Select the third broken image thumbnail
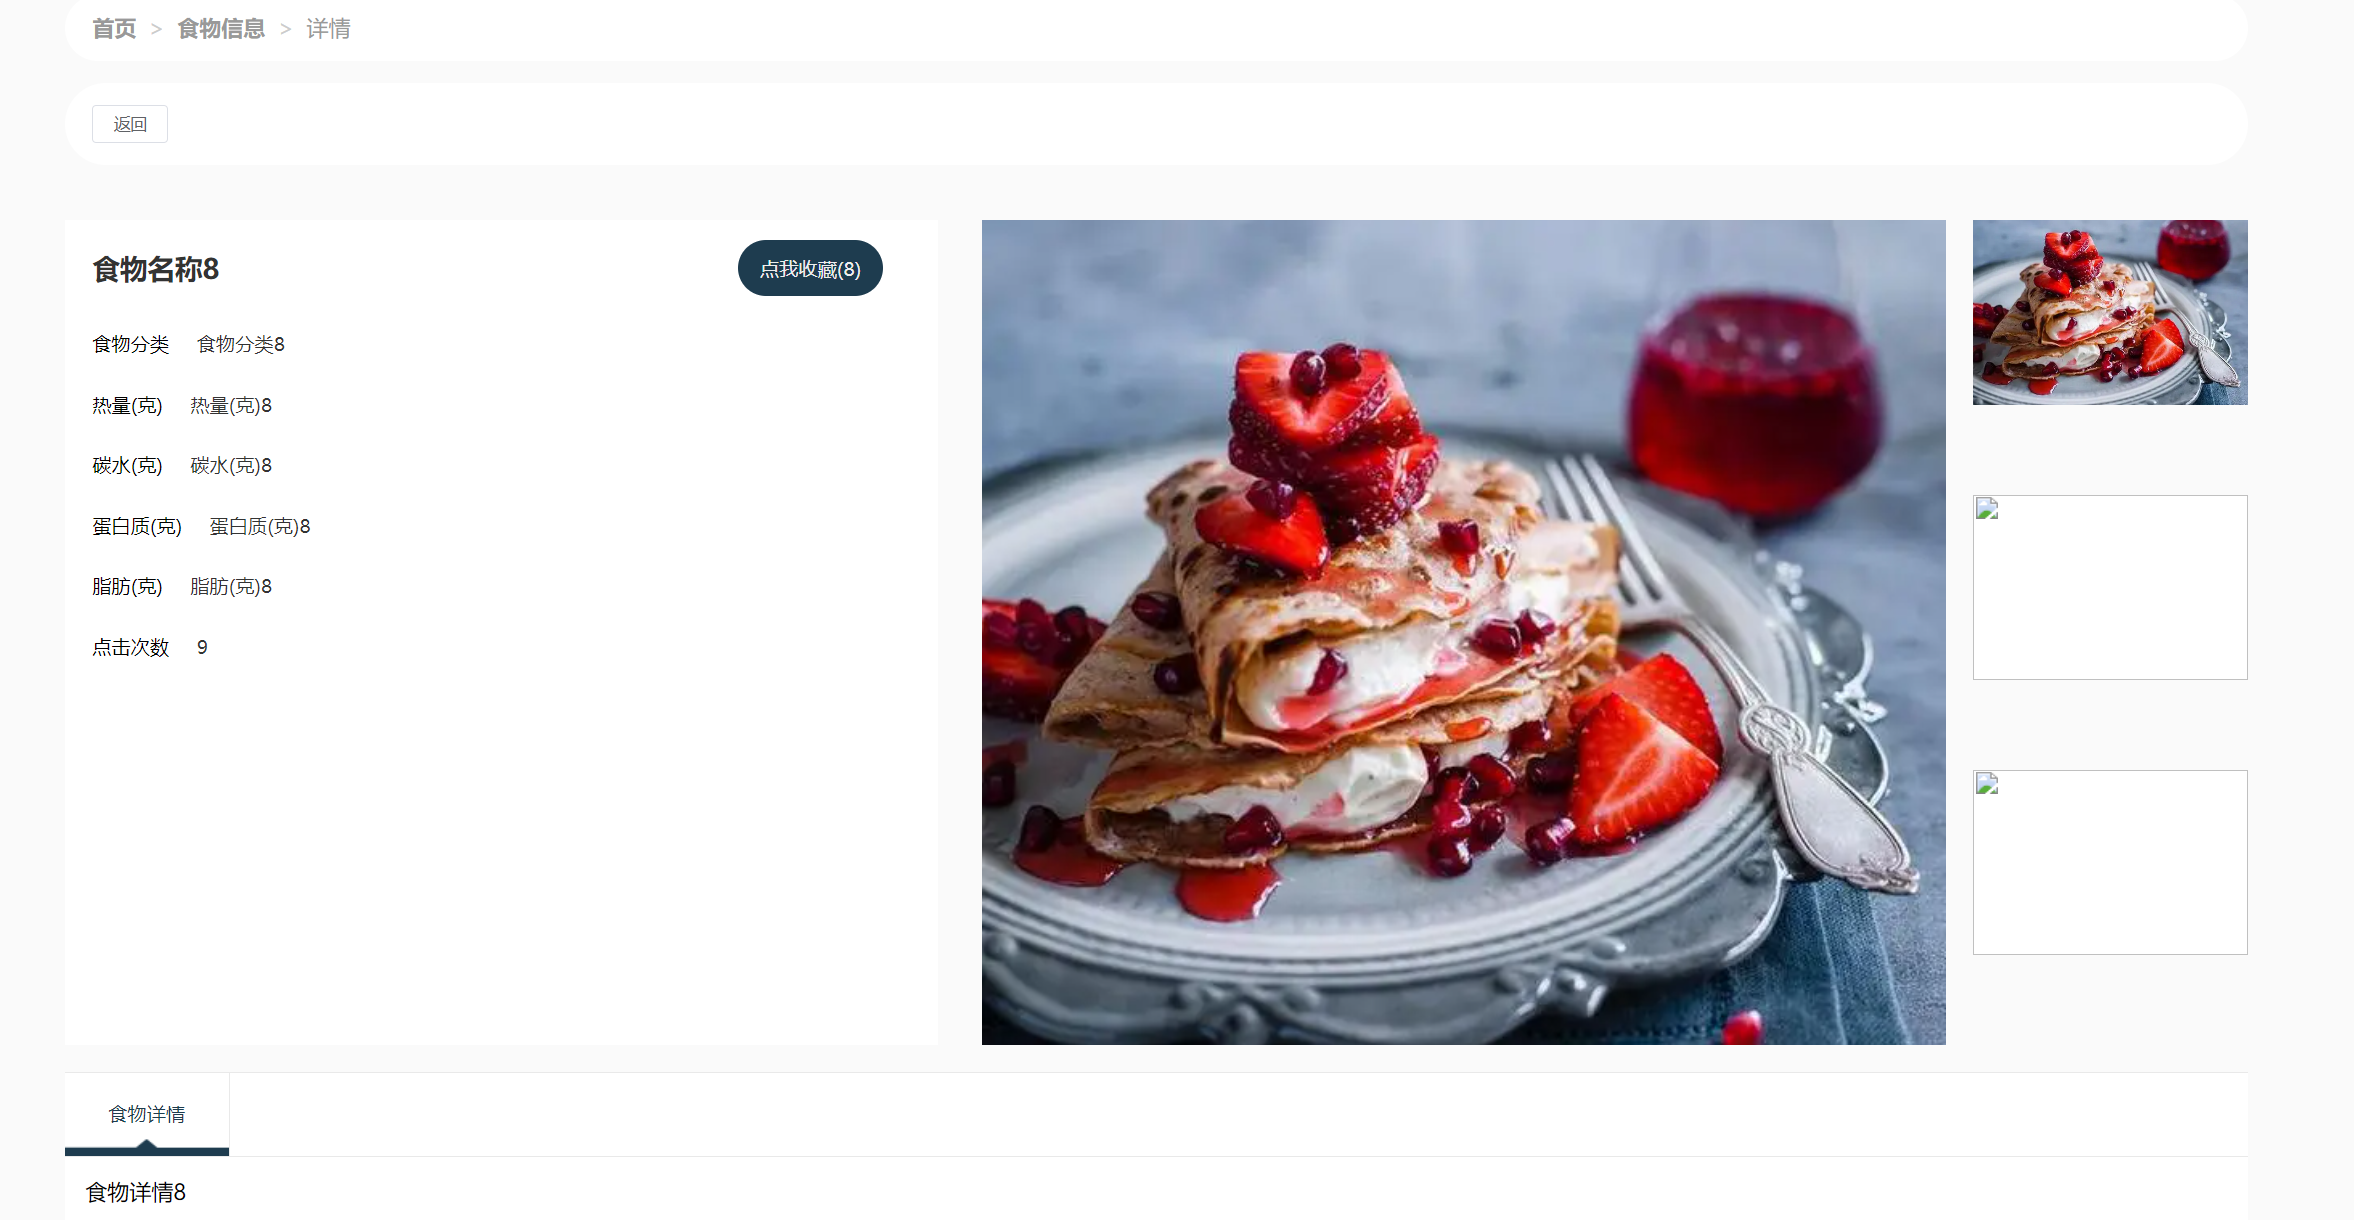 coord(2110,862)
